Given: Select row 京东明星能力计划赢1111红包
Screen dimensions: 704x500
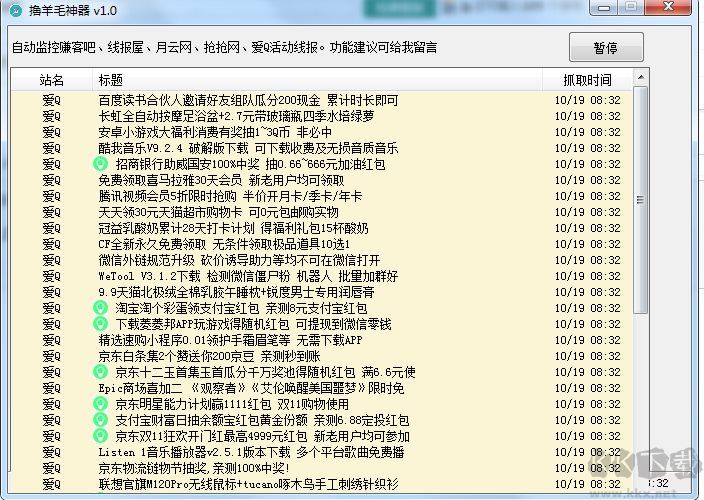Looking at the screenshot, I should click(322, 404).
